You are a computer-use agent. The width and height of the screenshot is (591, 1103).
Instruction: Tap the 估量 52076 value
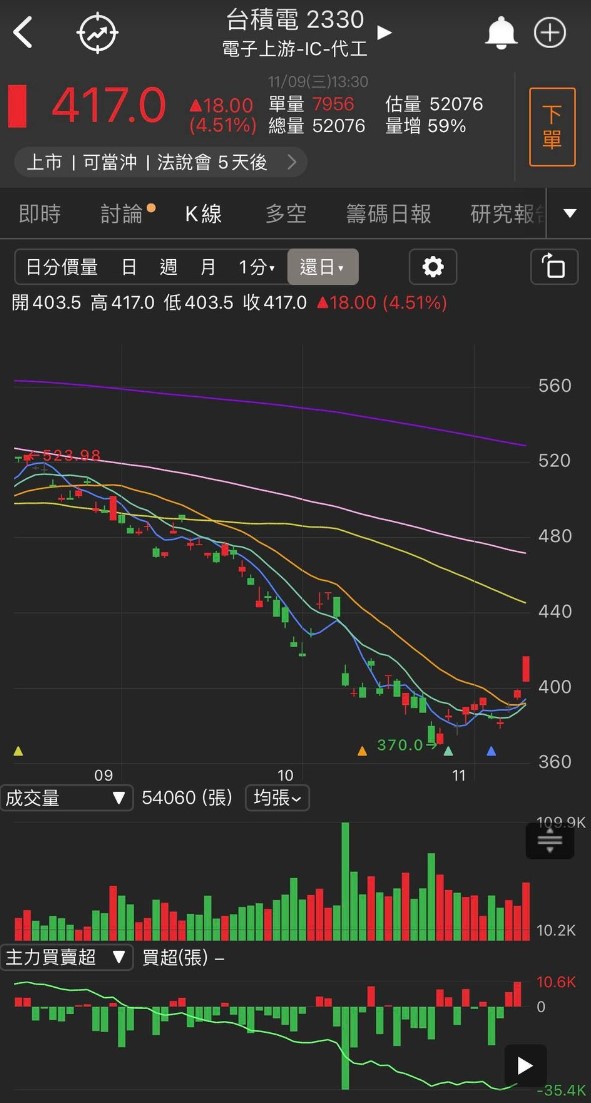pos(434,104)
